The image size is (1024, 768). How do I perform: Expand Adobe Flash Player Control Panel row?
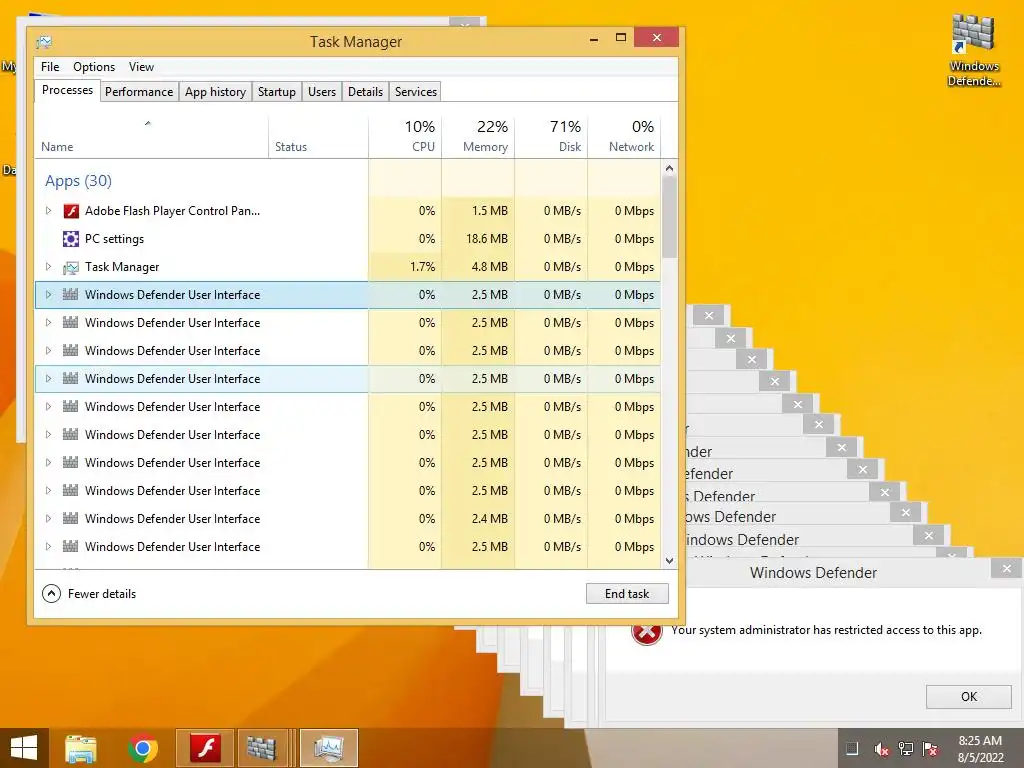click(48, 211)
